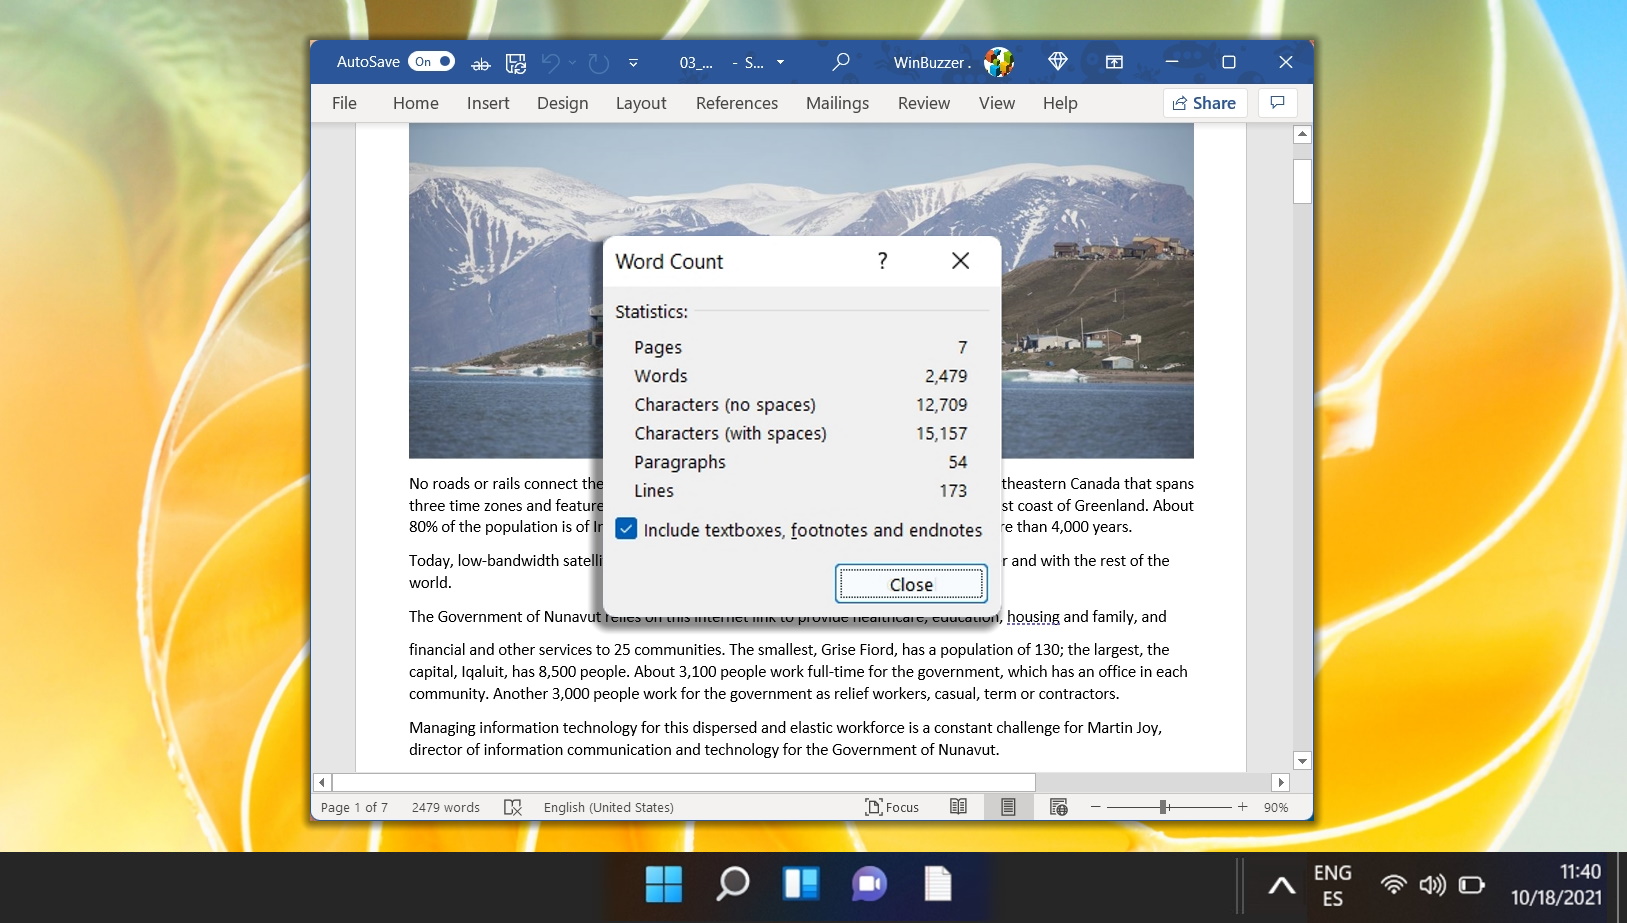Select the References tab

point(737,103)
